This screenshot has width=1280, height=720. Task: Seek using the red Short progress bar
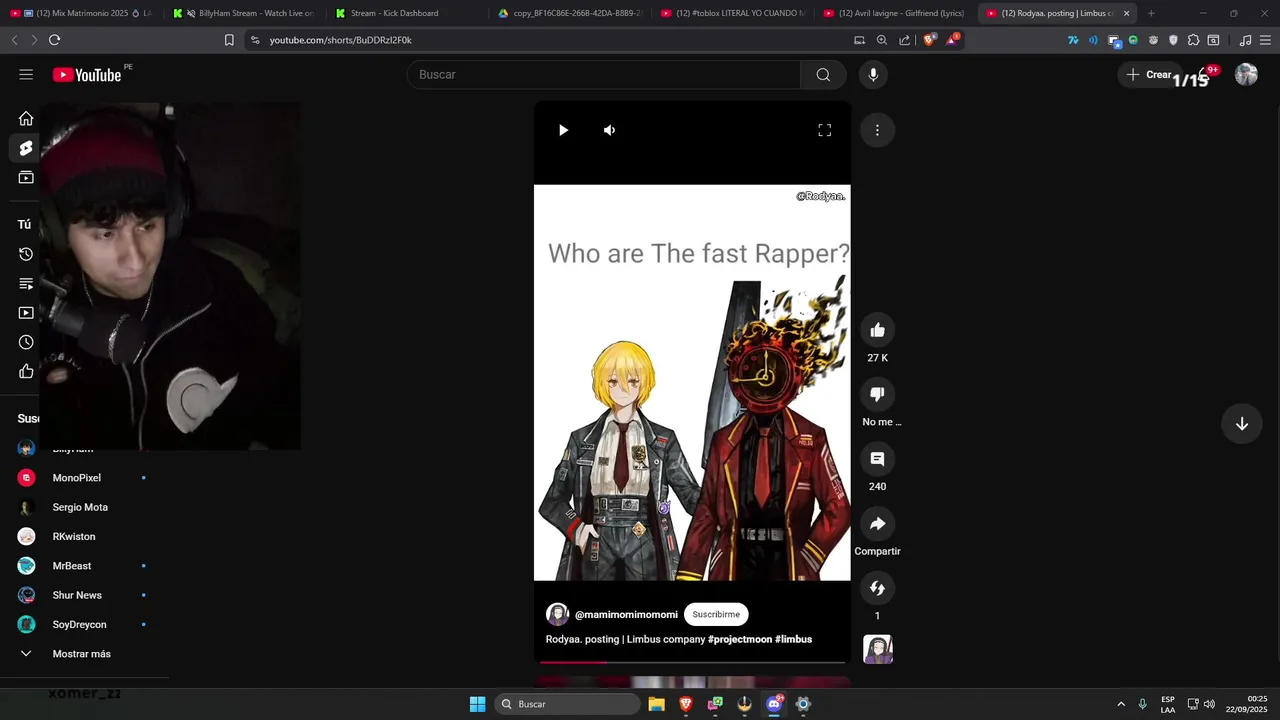pyautogui.click(x=692, y=662)
